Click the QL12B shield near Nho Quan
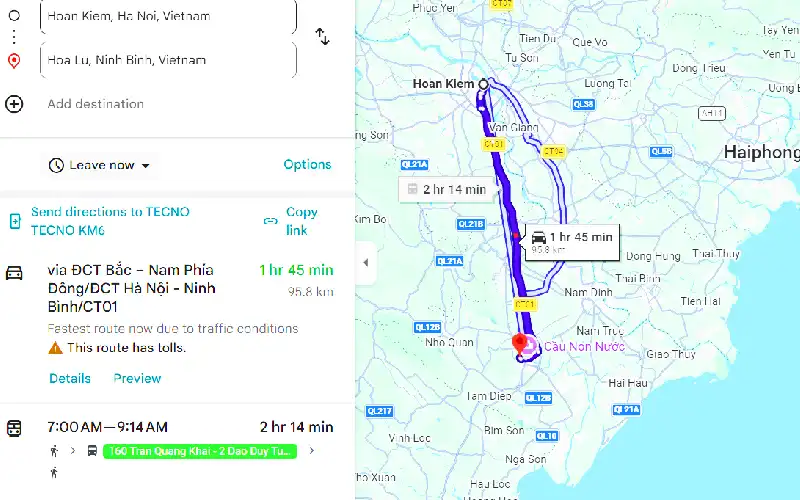This screenshot has width=800, height=500. pos(428,328)
